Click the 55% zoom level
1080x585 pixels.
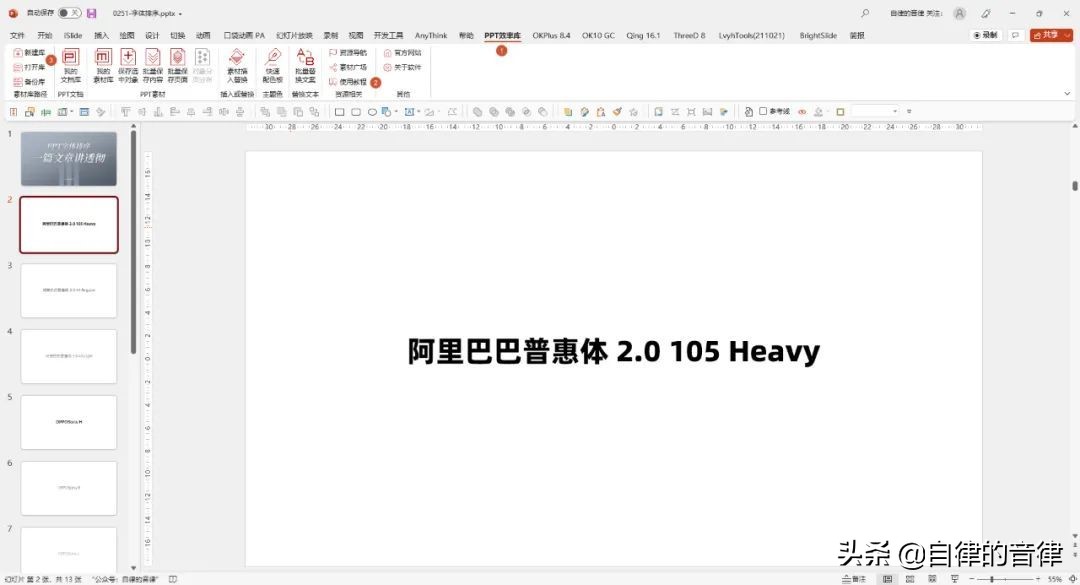tap(1055, 579)
